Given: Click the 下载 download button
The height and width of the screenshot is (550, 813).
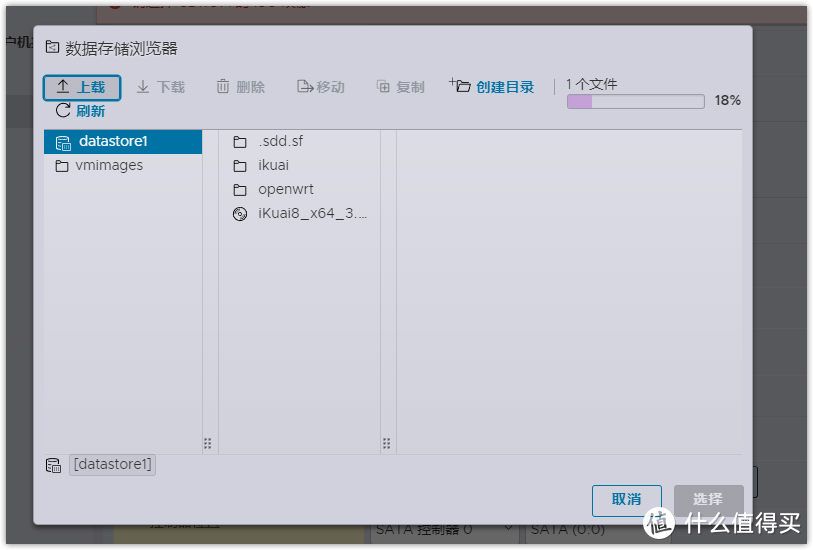Looking at the screenshot, I should pyautogui.click(x=161, y=87).
